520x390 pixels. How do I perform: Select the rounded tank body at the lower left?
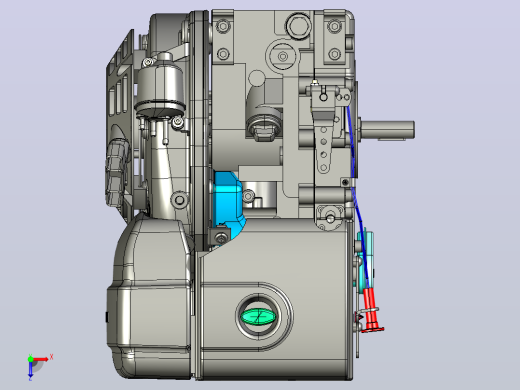coord(150,297)
